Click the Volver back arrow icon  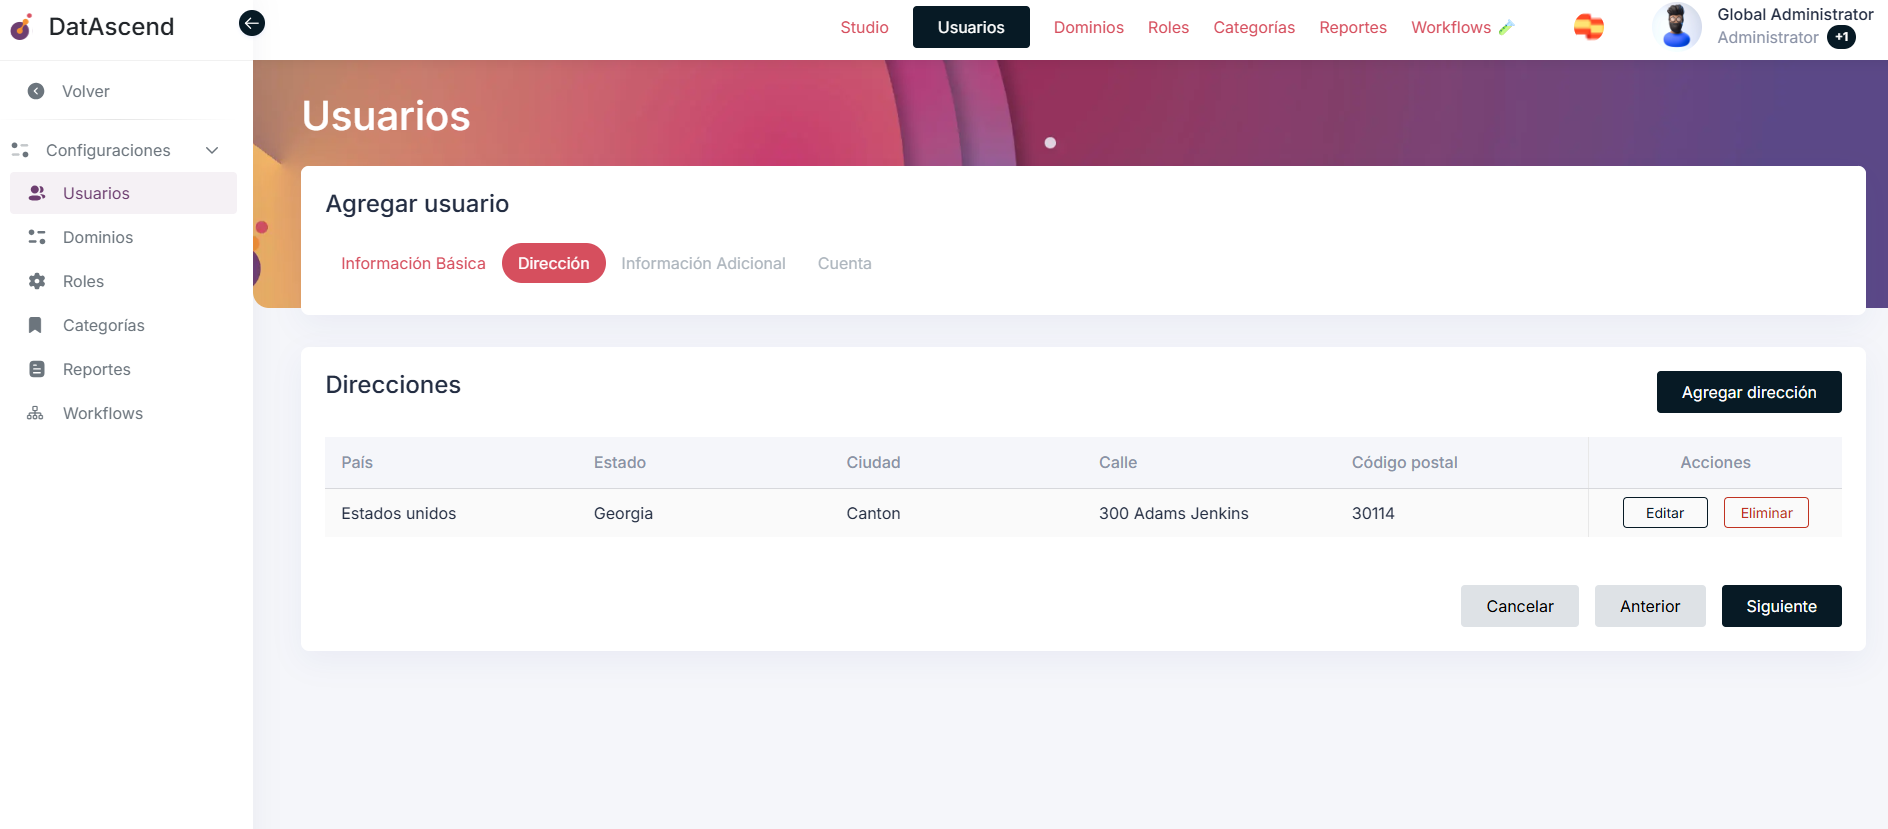tap(36, 91)
